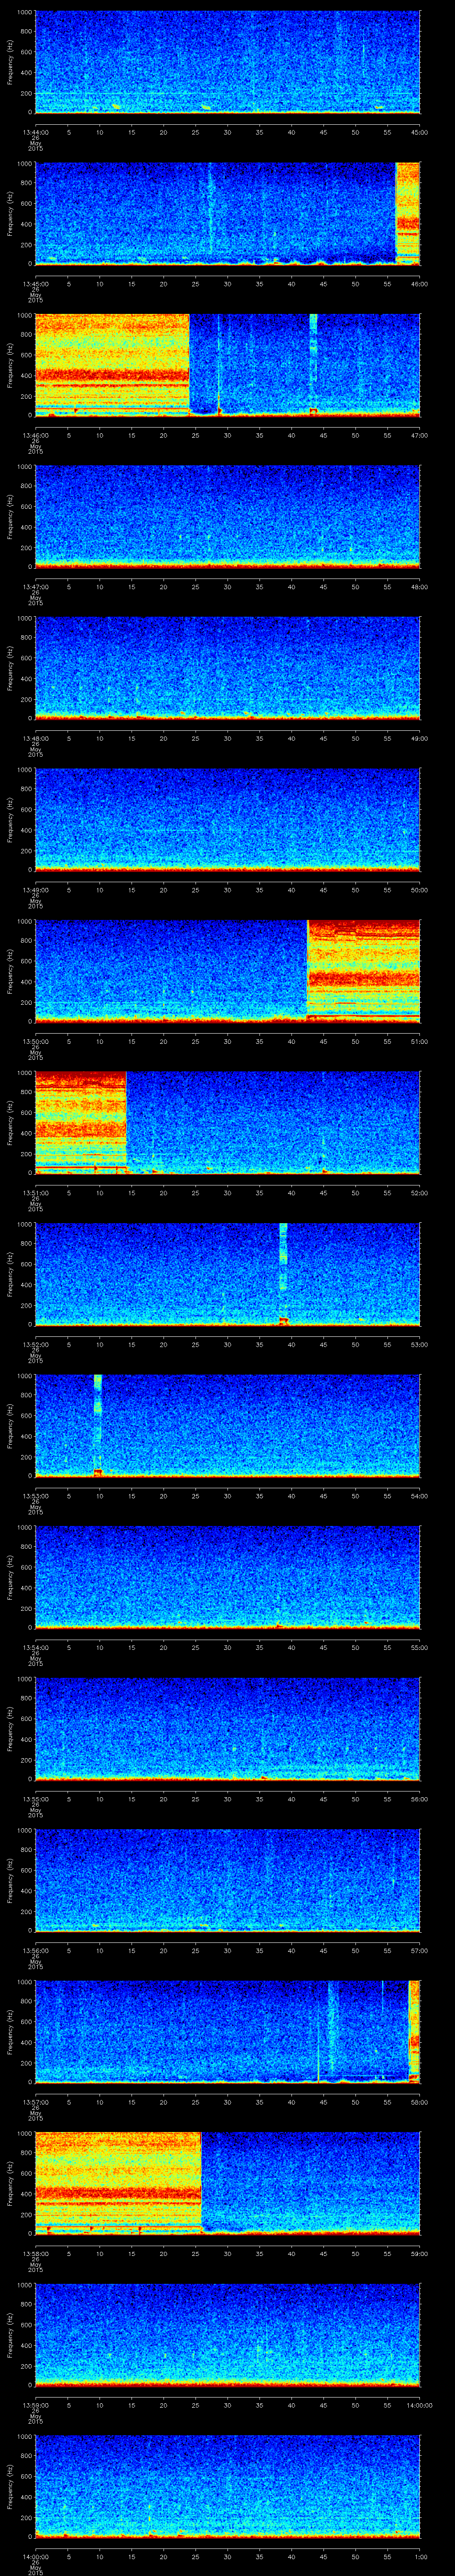Select the 13:53:00 axis time label

click(x=35, y=1496)
